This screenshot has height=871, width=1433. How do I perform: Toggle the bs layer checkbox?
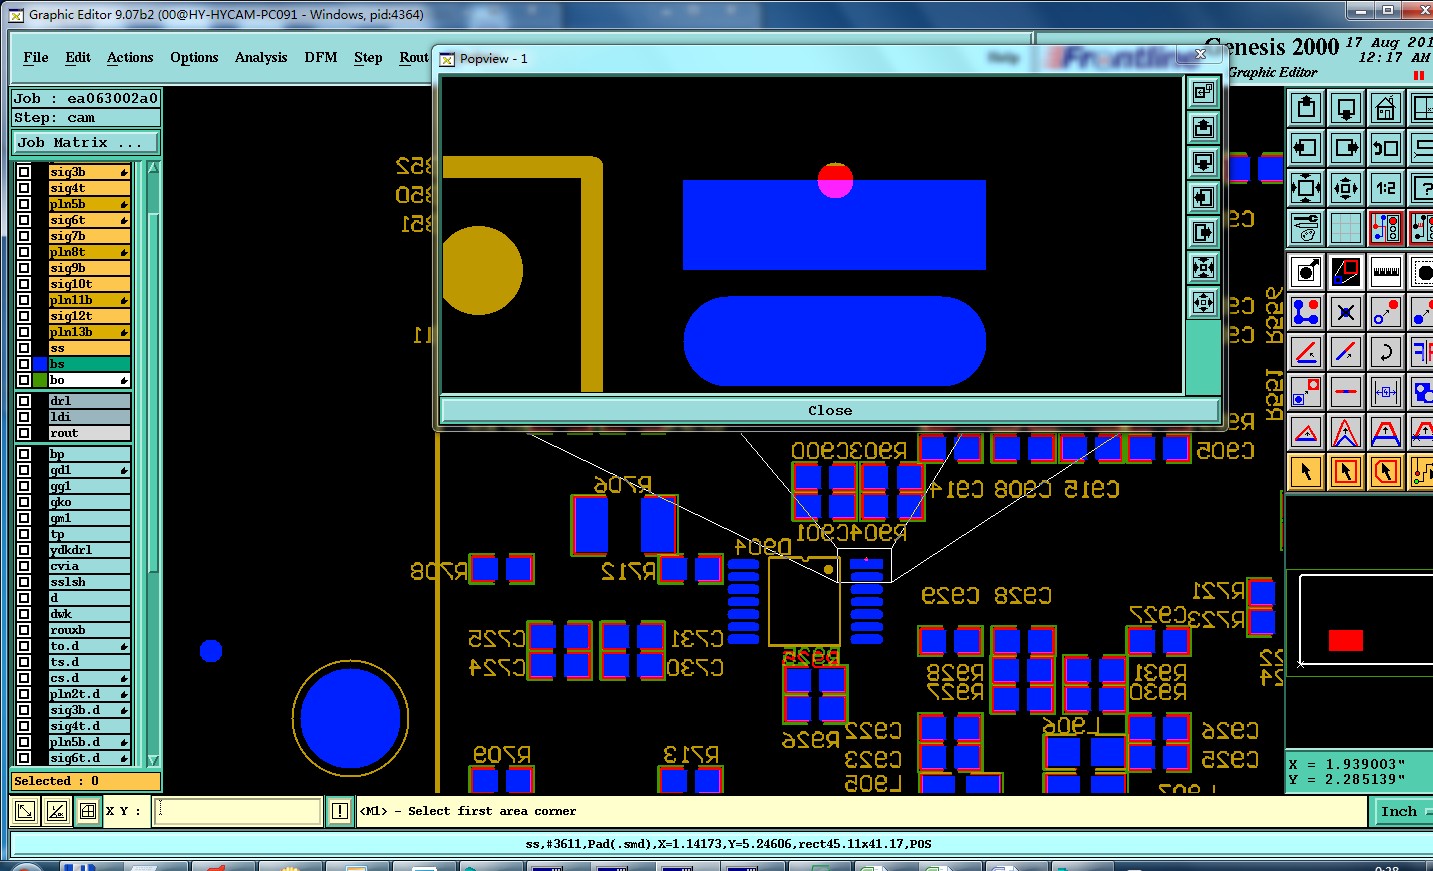click(24, 364)
